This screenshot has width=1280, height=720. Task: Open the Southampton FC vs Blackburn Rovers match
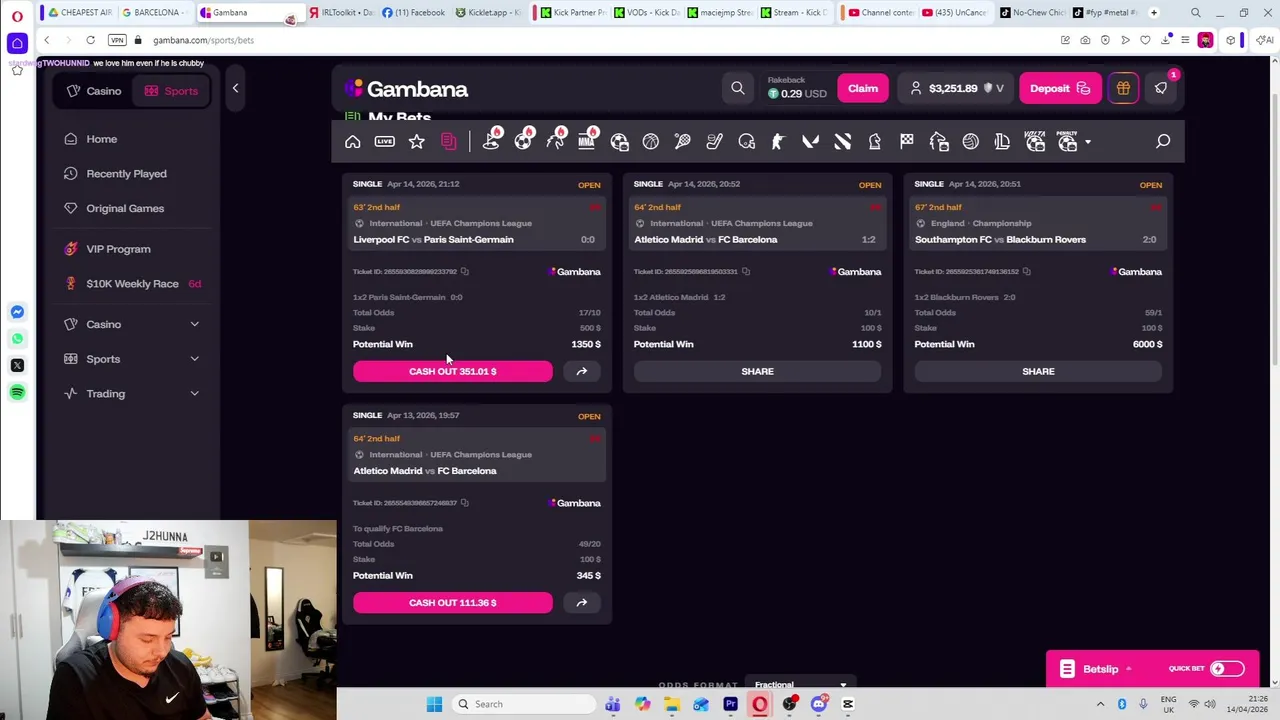point(1000,240)
